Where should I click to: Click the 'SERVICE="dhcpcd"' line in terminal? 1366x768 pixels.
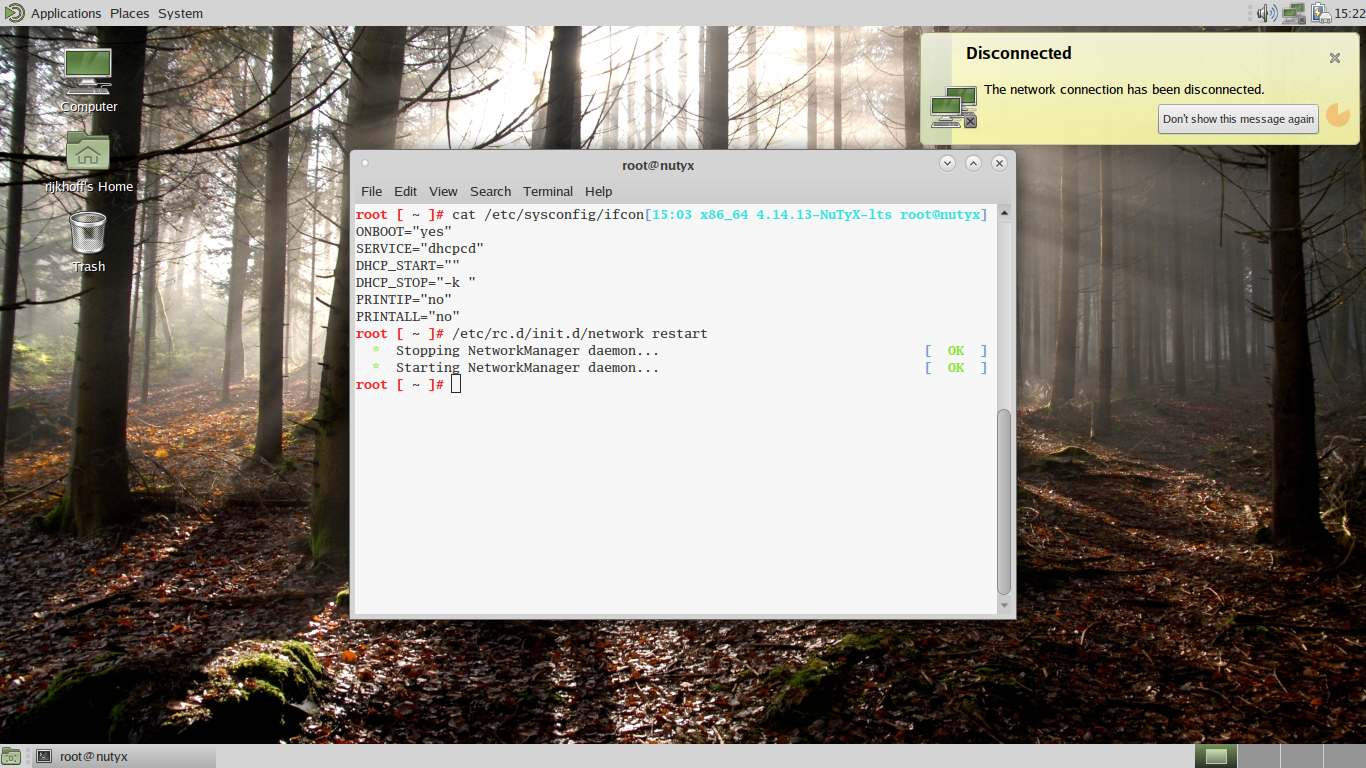click(420, 248)
